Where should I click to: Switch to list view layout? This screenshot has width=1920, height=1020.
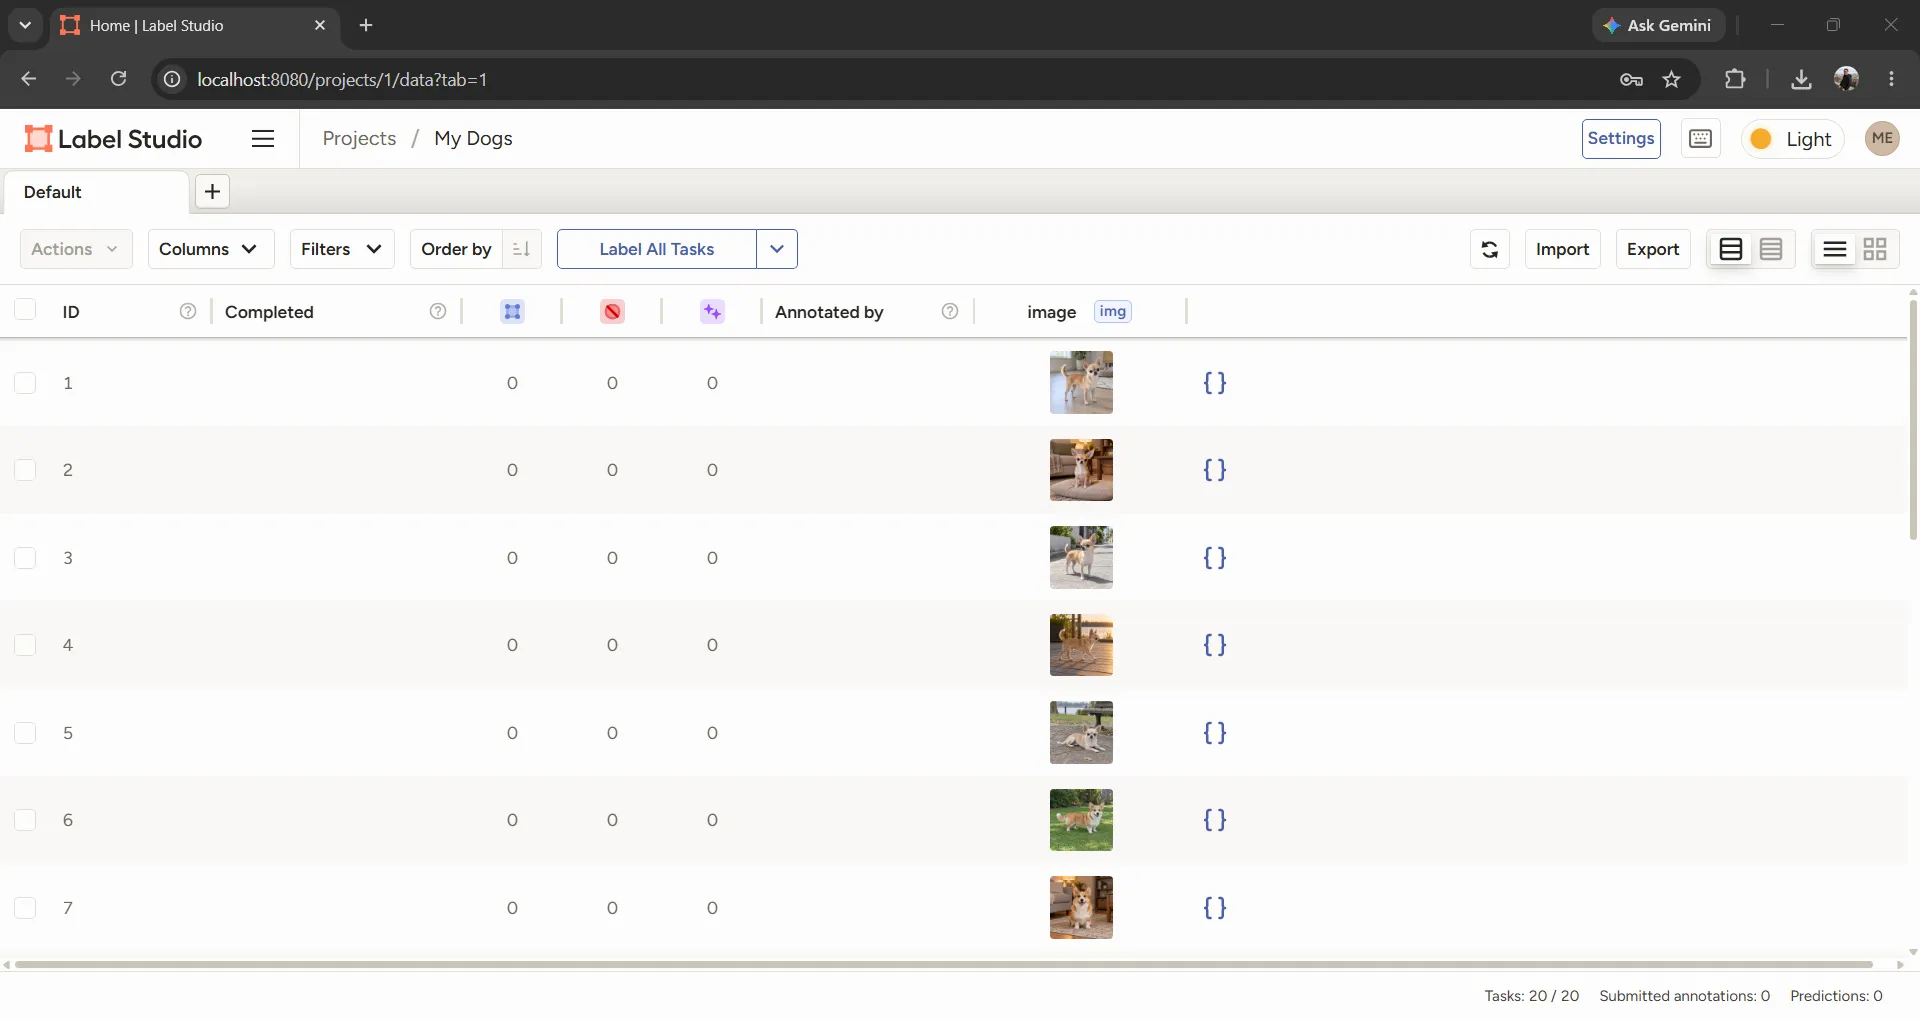pyautogui.click(x=1834, y=249)
